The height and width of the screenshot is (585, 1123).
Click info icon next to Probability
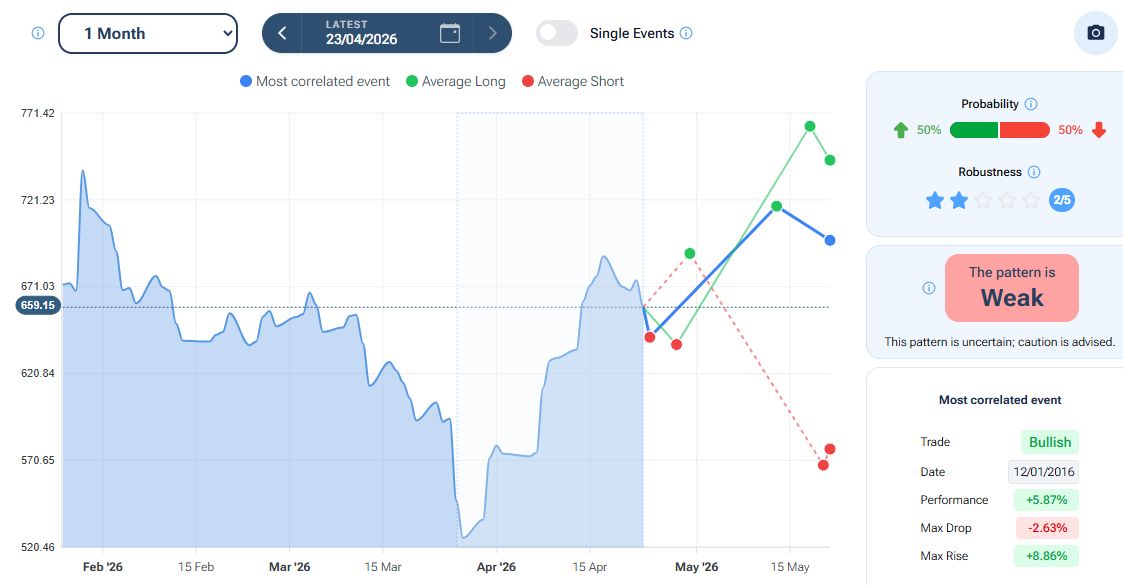point(1031,104)
